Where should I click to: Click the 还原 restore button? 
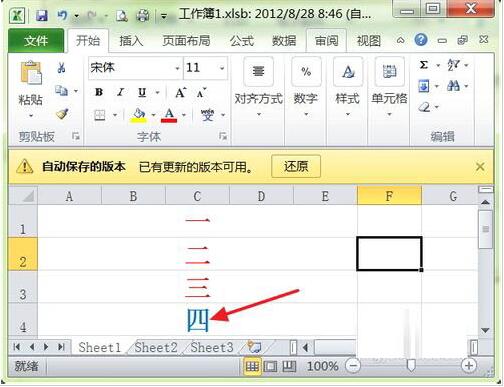[296, 166]
